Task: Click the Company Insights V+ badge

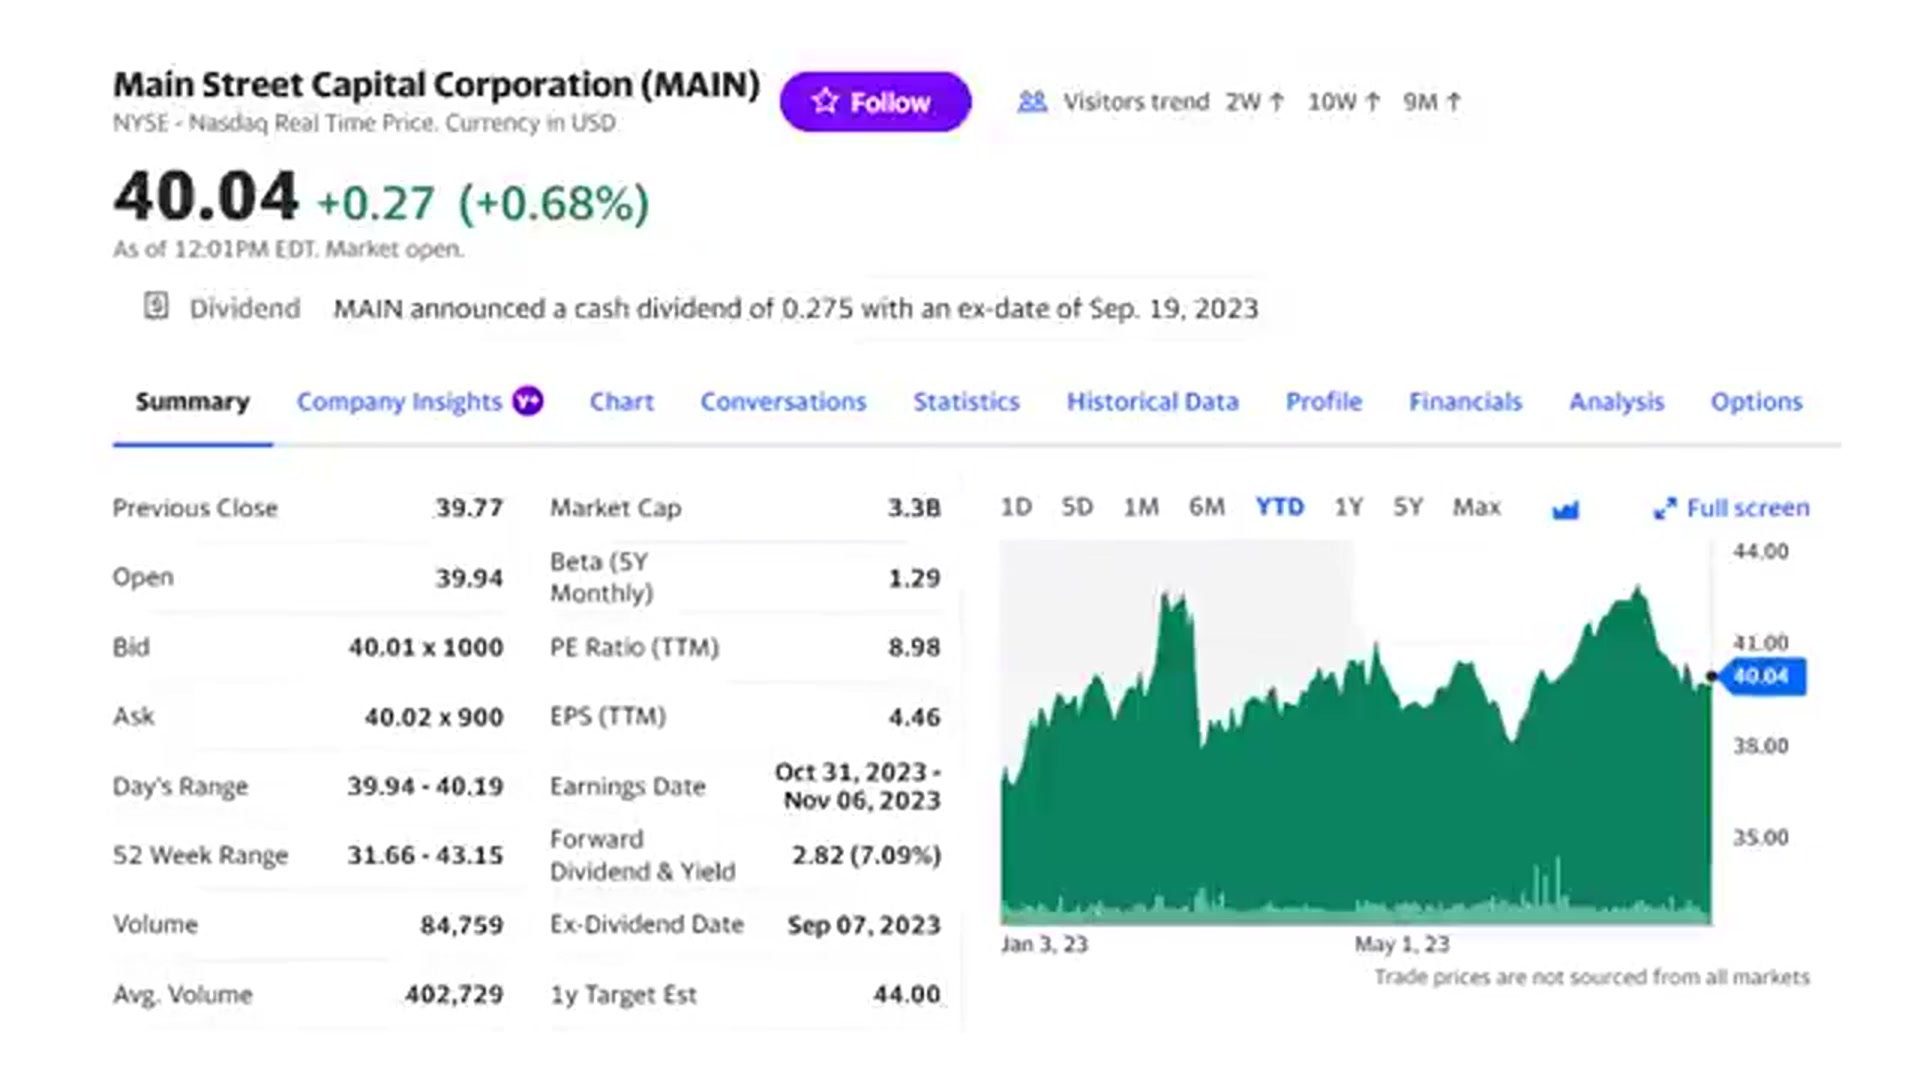Action: 528,401
